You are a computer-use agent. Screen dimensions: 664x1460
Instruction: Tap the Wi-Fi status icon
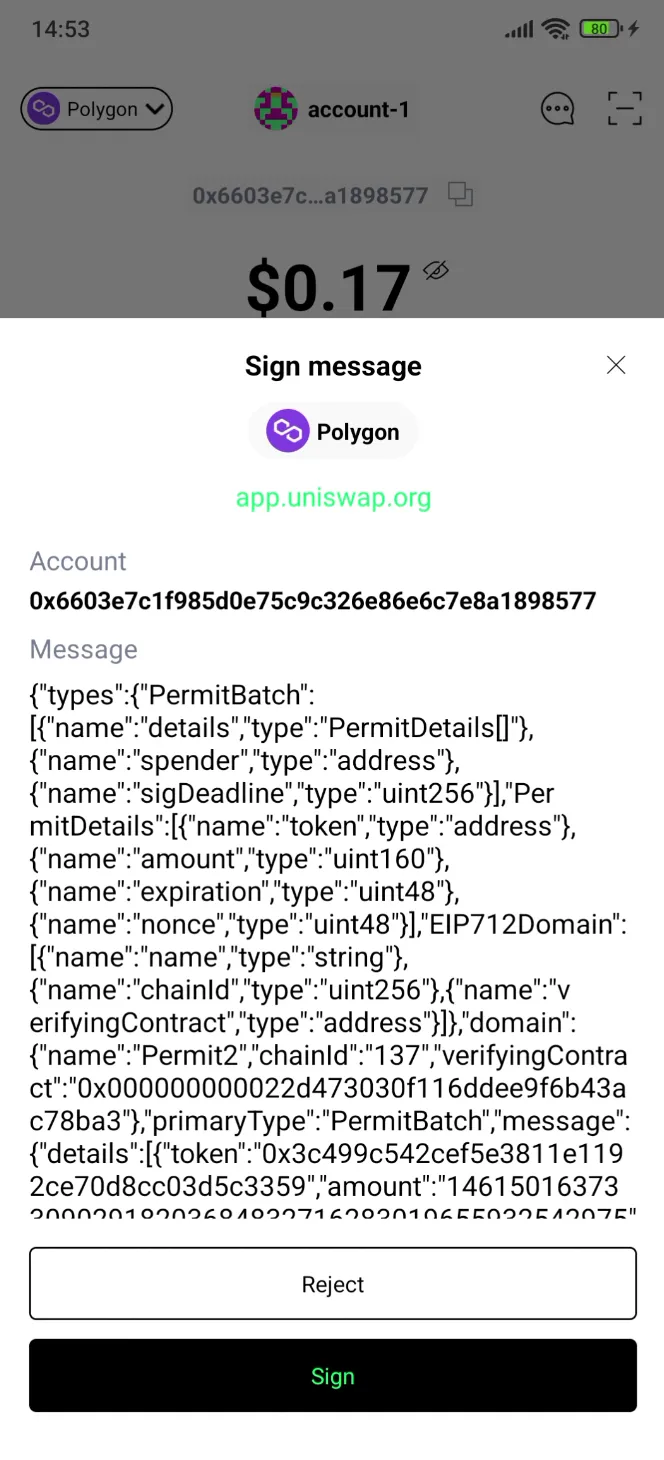(555, 29)
